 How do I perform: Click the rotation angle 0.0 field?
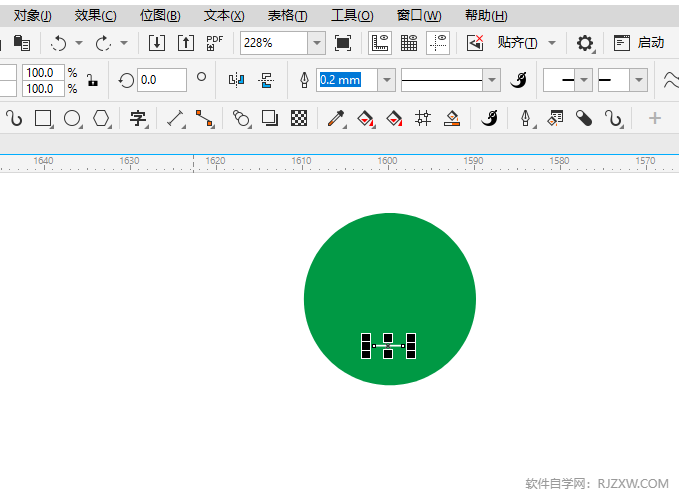[x=162, y=80]
